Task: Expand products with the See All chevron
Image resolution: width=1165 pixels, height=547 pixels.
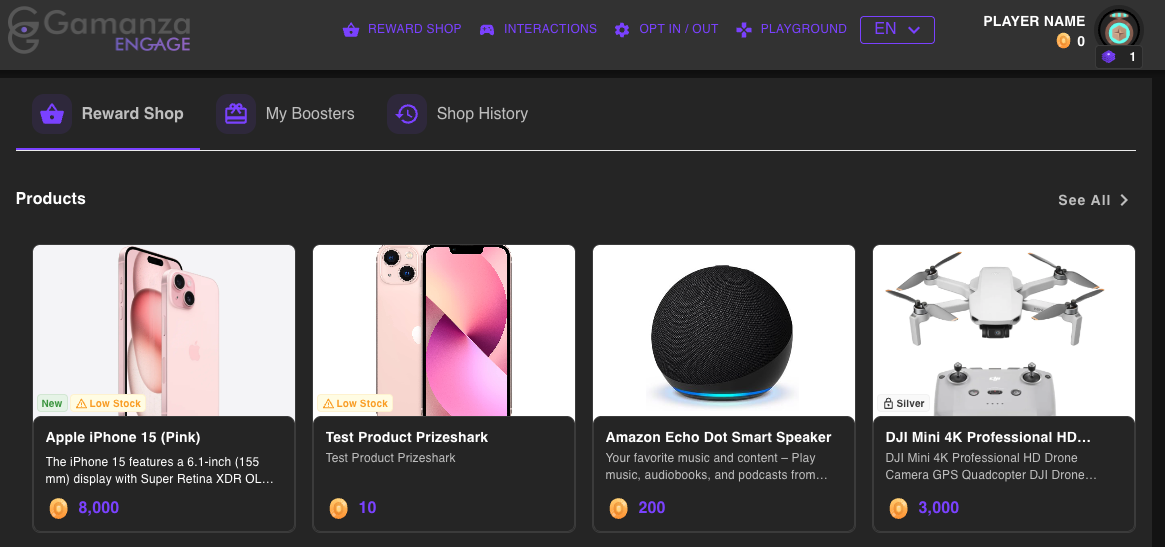Action: pyautogui.click(x=1124, y=200)
